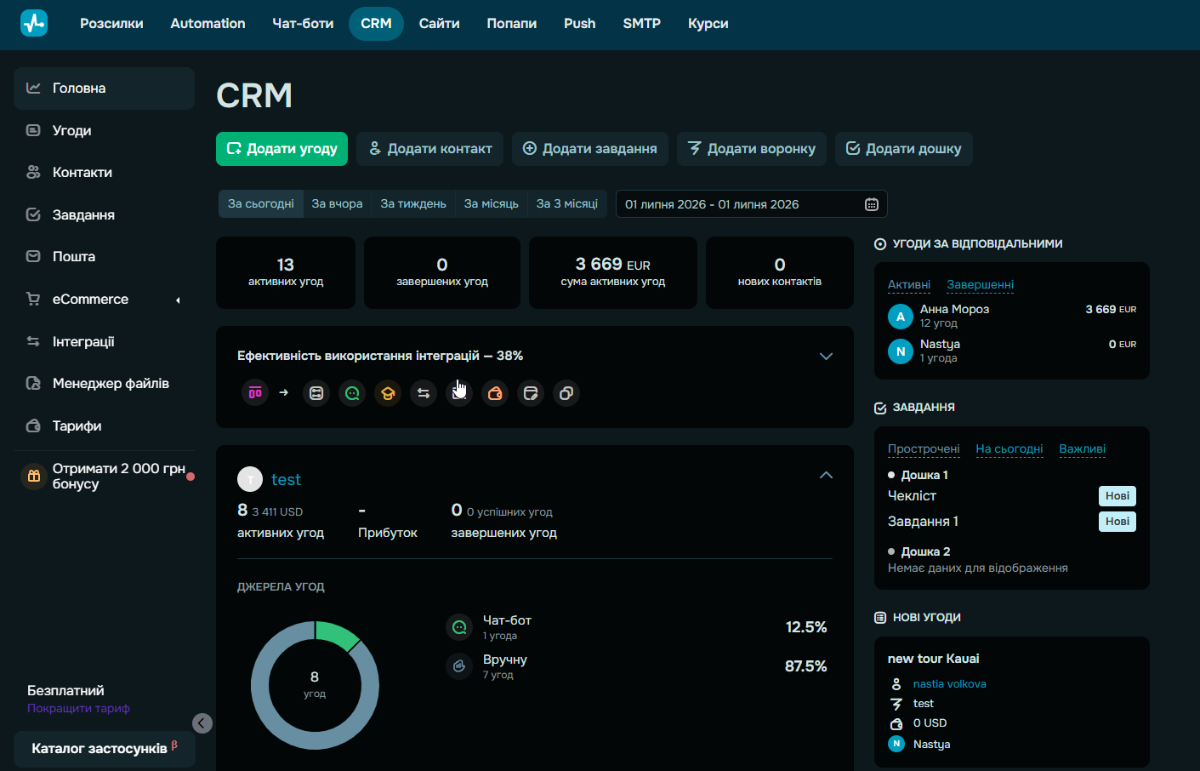Image resolution: width=1200 pixels, height=771 pixels.
Task: Collapse the test pipeline section chevron
Action: pyautogui.click(x=826, y=475)
